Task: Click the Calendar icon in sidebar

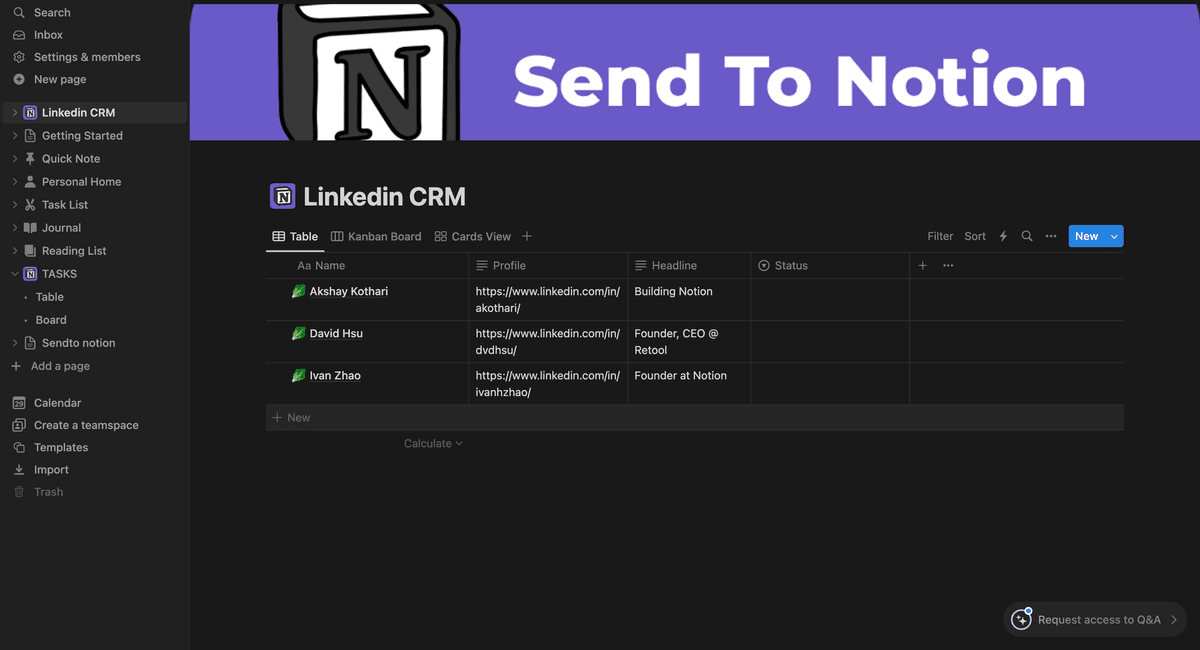Action: point(18,403)
